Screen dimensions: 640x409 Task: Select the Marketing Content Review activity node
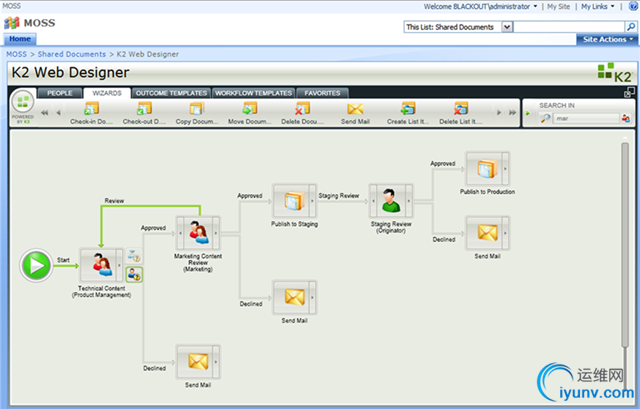(198, 233)
